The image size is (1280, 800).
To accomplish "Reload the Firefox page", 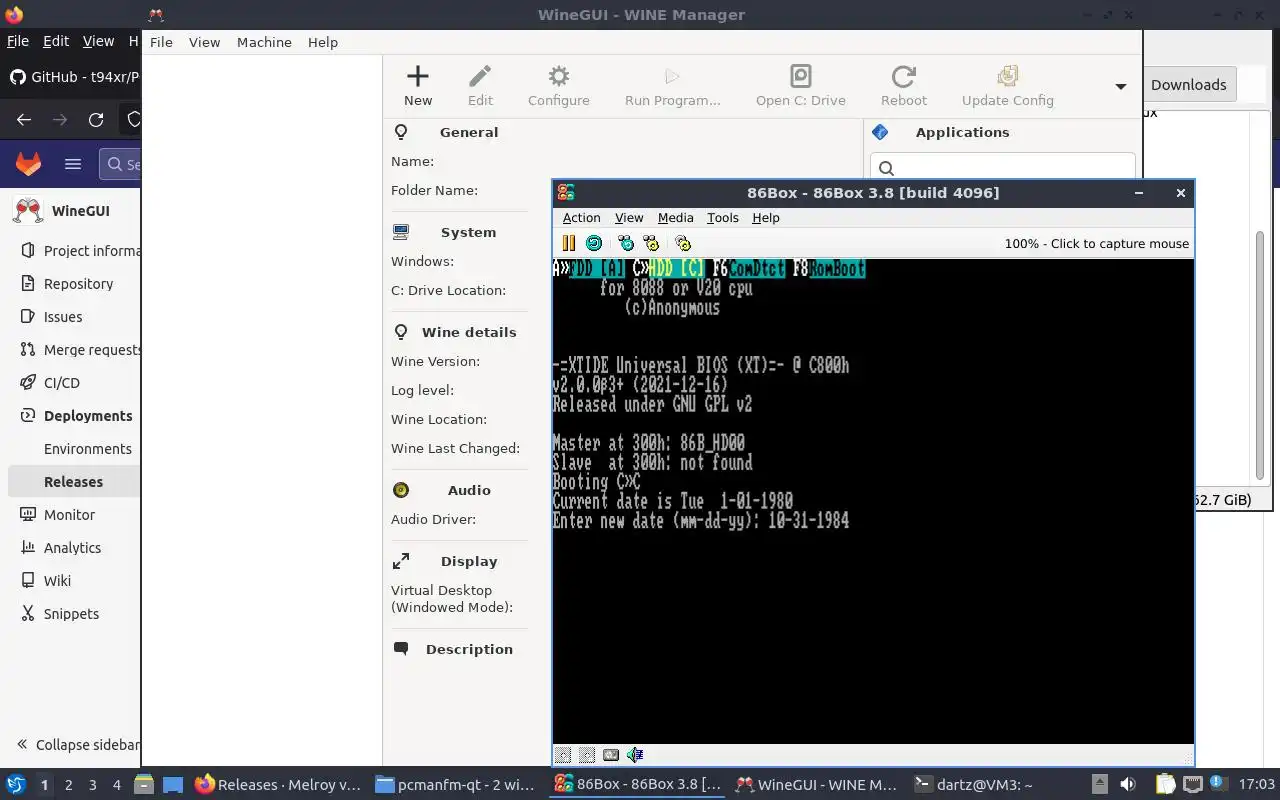I will pyautogui.click(x=96, y=120).
